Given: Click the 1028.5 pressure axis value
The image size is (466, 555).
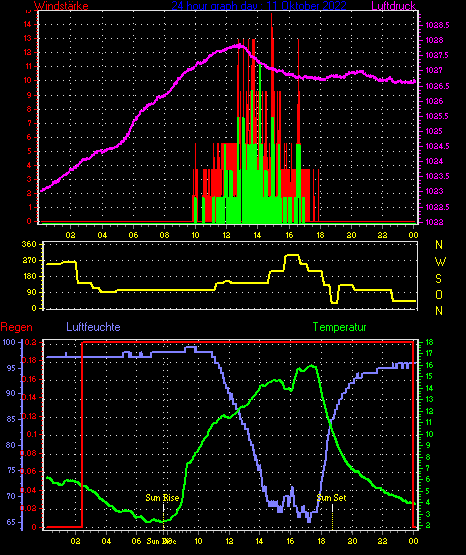Looking at the screenshot, I should tap(437, 25).
